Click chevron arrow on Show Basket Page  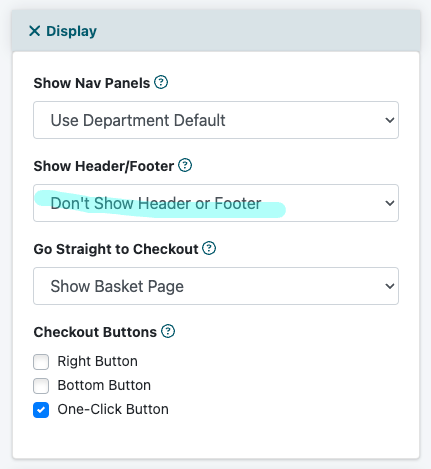pos(390,286)
